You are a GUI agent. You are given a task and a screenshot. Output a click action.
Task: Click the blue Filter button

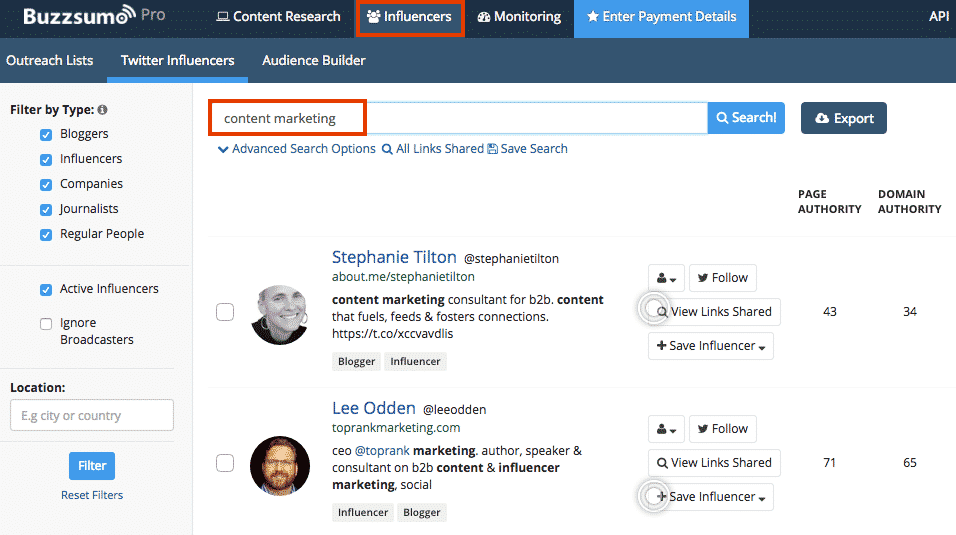(x=92, y=465)
